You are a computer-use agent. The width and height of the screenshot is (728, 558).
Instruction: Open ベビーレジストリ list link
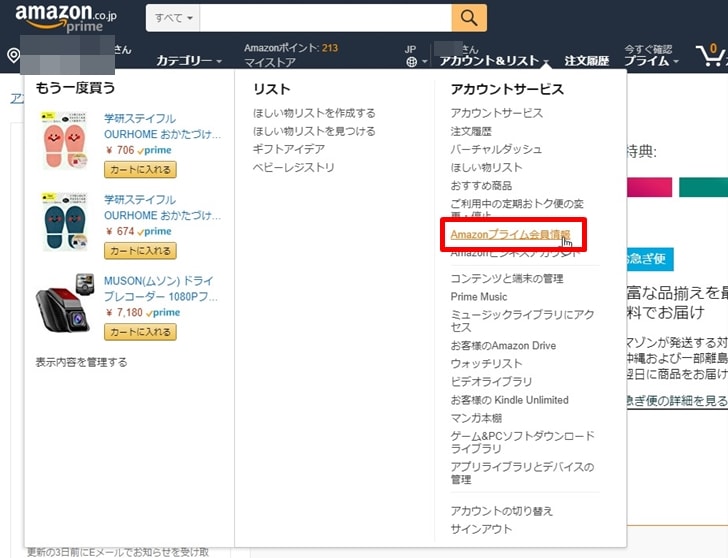click(x=293, y=167)
